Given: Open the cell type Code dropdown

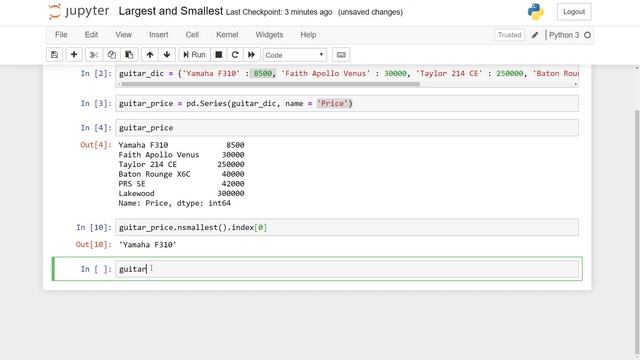Looking at the screenshot, I should pos(294,55).
